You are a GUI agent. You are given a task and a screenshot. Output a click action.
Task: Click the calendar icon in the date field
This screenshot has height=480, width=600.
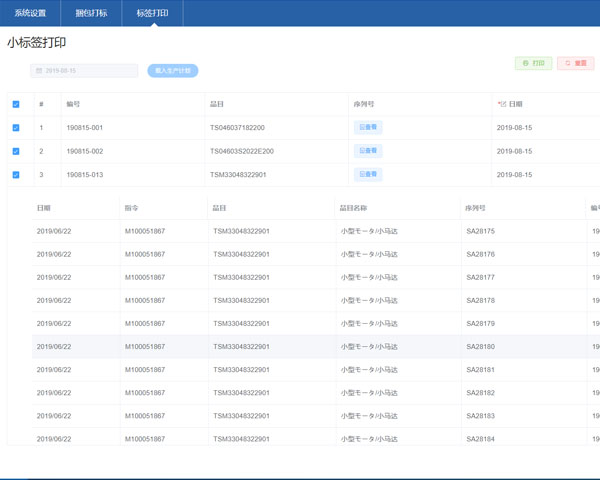click(38, 71)
